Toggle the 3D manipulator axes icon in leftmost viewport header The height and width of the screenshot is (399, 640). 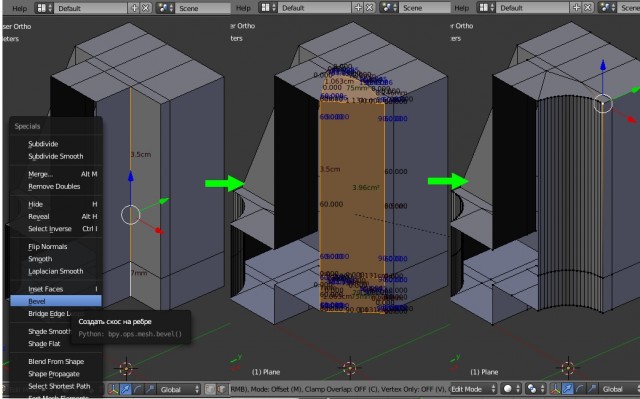[113, 389]
